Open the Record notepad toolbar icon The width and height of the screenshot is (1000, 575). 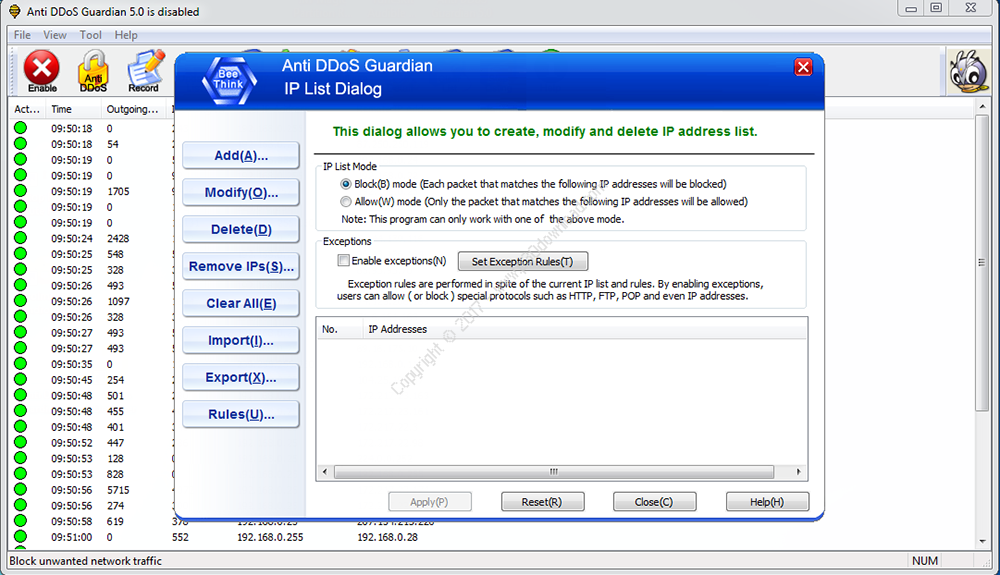(144, 71)
